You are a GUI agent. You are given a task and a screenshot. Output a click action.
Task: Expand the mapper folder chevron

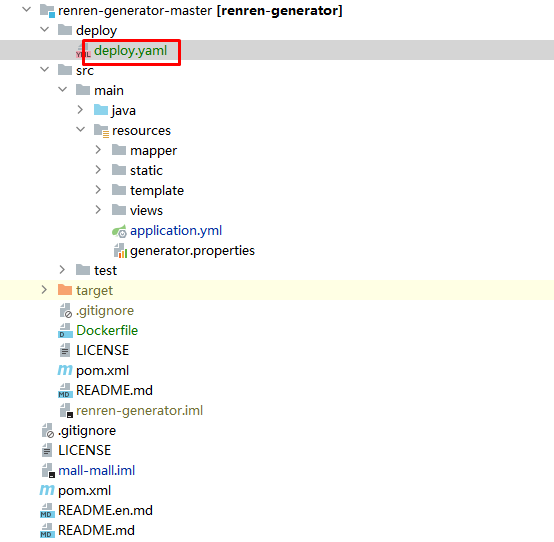pyautogui.click(x=98, y=150)
